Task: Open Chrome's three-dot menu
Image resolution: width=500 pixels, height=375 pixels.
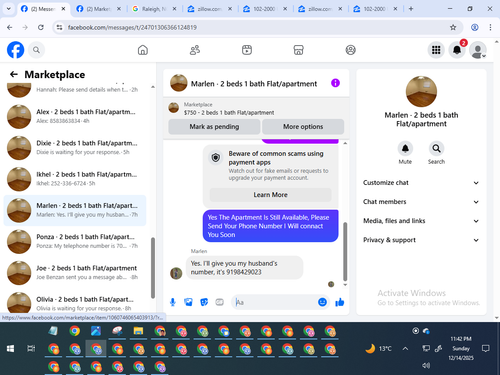Action: tap(490, 27)
